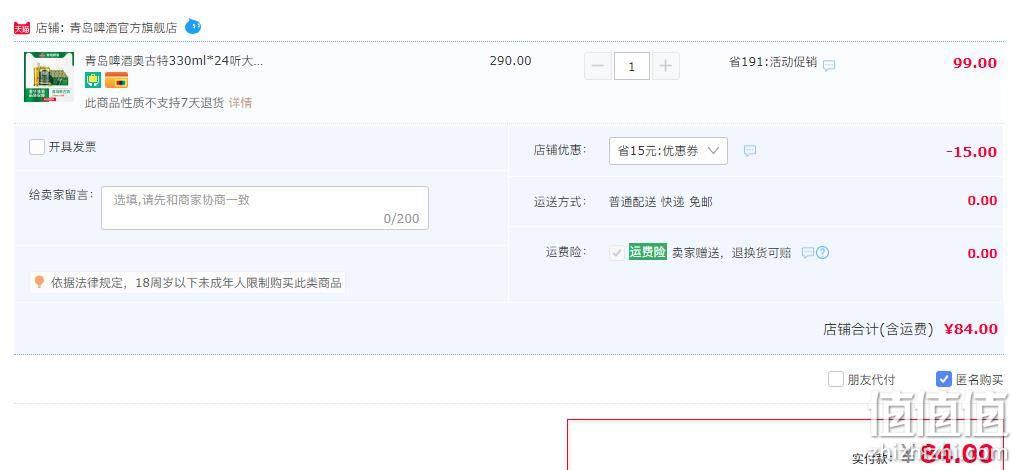Increase quantity with the plus button
Image resolution: width=1018 pixels, height=470 pixels.
point(665,66)
